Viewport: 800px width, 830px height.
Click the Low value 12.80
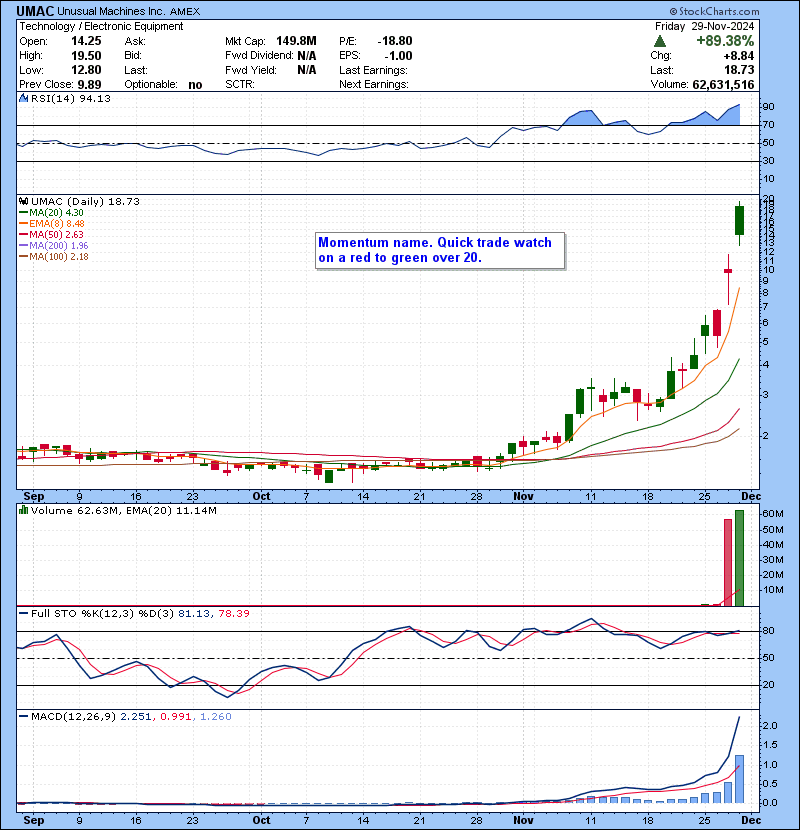coord(86,70)
